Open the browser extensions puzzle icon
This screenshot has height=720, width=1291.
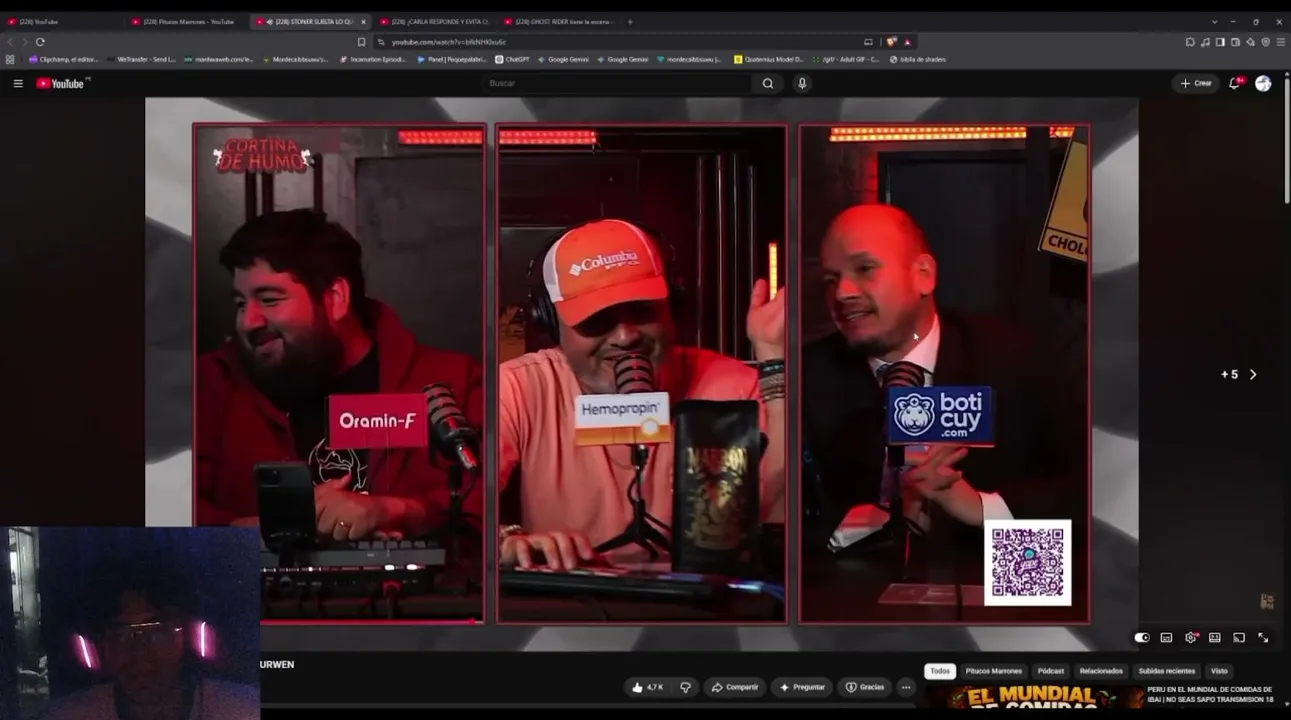pos(1189,42)
